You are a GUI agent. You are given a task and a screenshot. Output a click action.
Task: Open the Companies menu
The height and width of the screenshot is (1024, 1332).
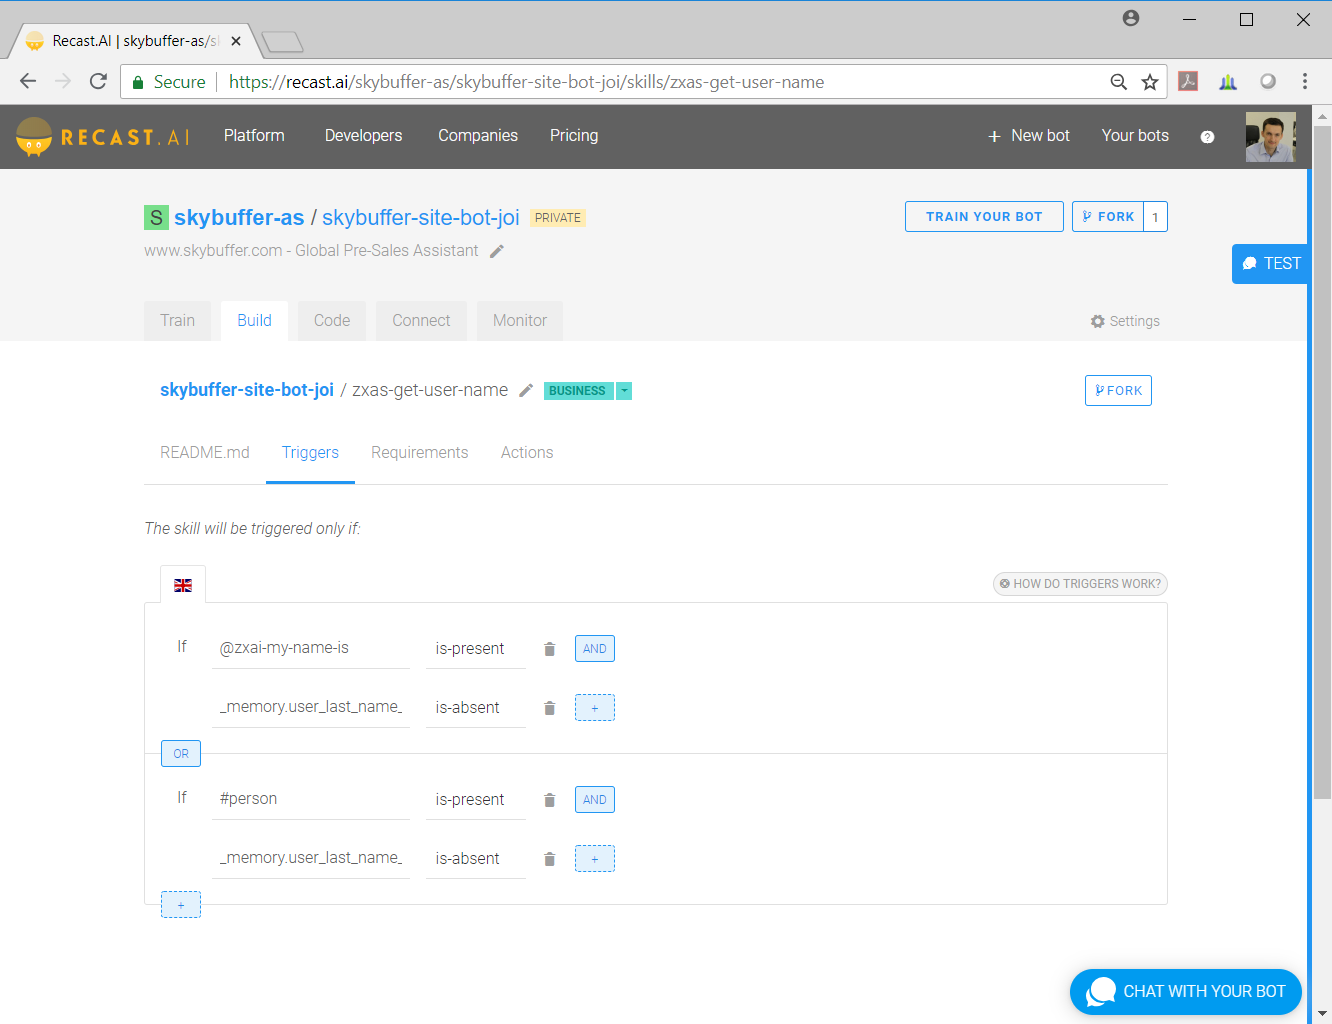tap(478, 136)
